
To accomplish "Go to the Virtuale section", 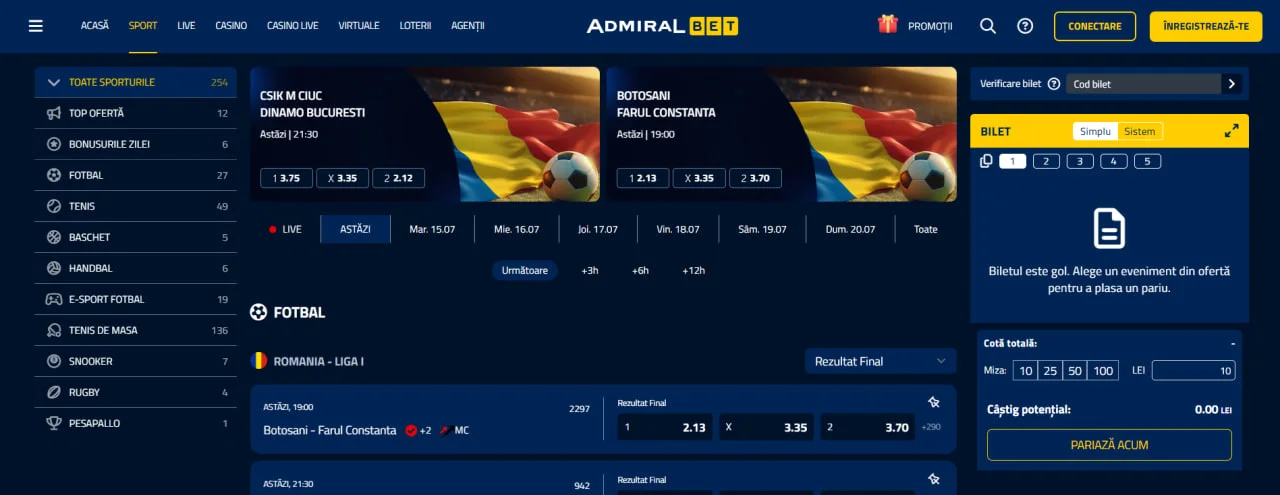I will point(359,26).
